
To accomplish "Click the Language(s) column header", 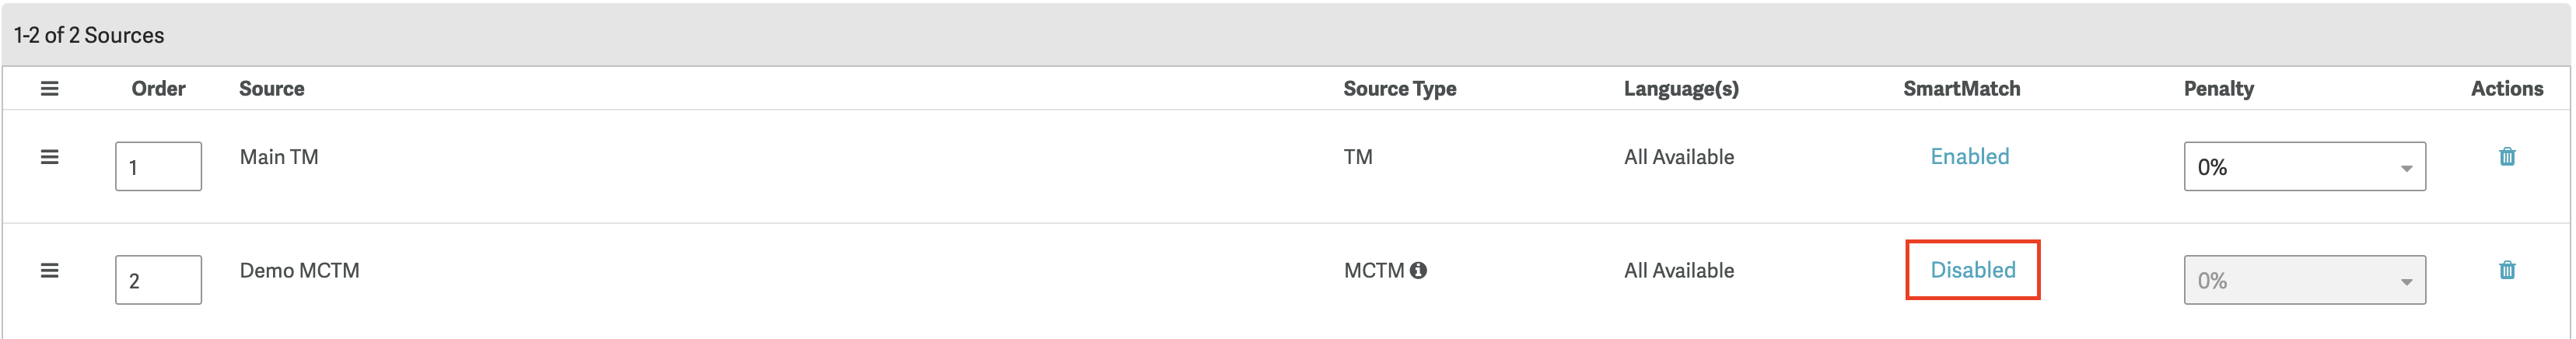I will click(1680, 89).
